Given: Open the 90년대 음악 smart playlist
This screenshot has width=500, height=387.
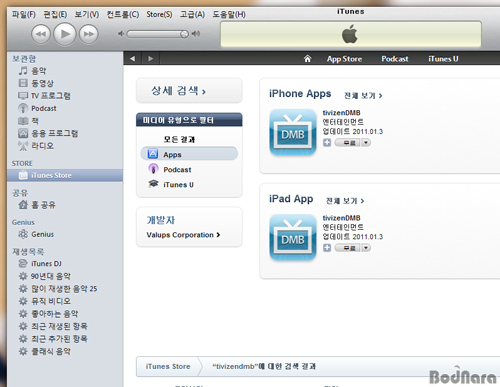Looking at the screenshot, I should (65, 276).
